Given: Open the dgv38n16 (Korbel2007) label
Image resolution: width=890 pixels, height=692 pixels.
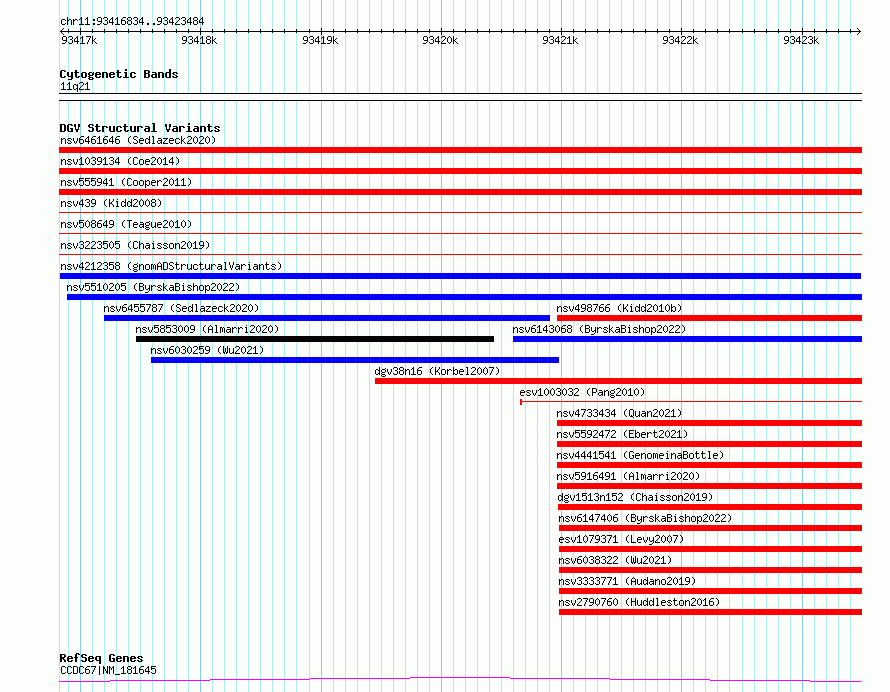Looking at the screenshot, I should coord(437,371).
